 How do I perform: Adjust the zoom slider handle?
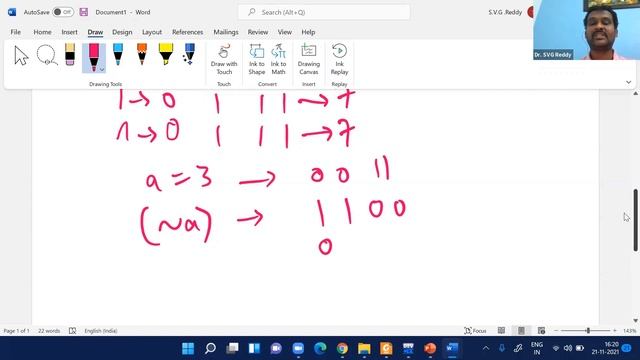point(588,331)
